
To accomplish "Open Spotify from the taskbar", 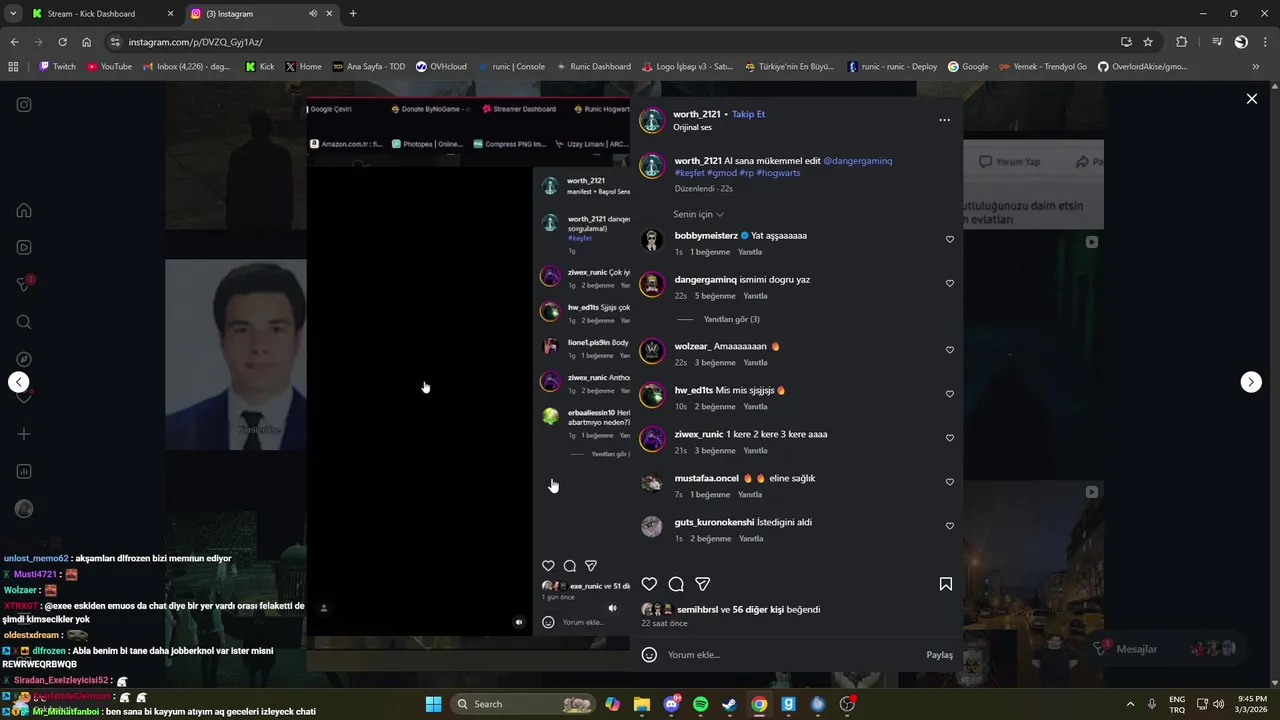I will click(x=700, y=704).
